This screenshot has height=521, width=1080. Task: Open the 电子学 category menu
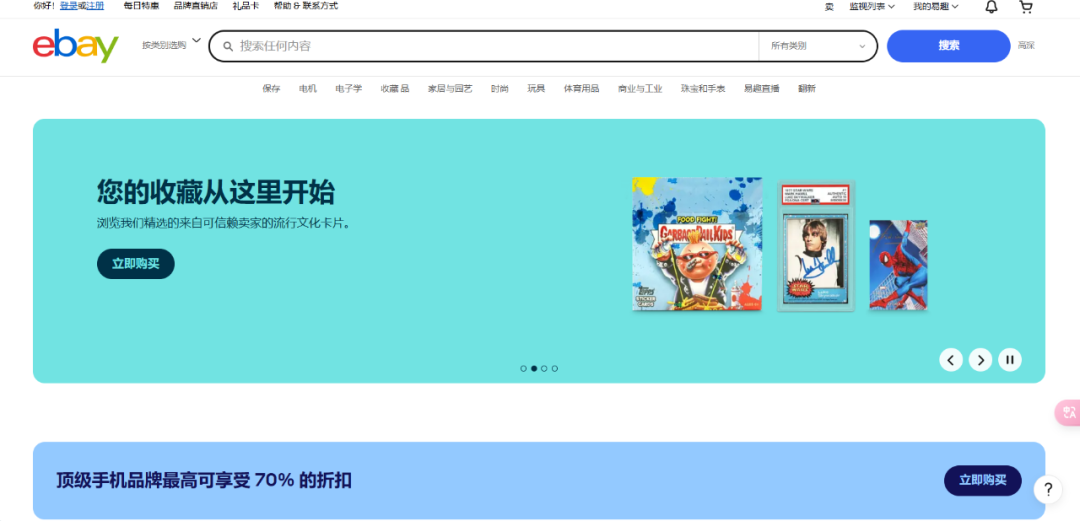pyautogui.click(x=349, y=88)
